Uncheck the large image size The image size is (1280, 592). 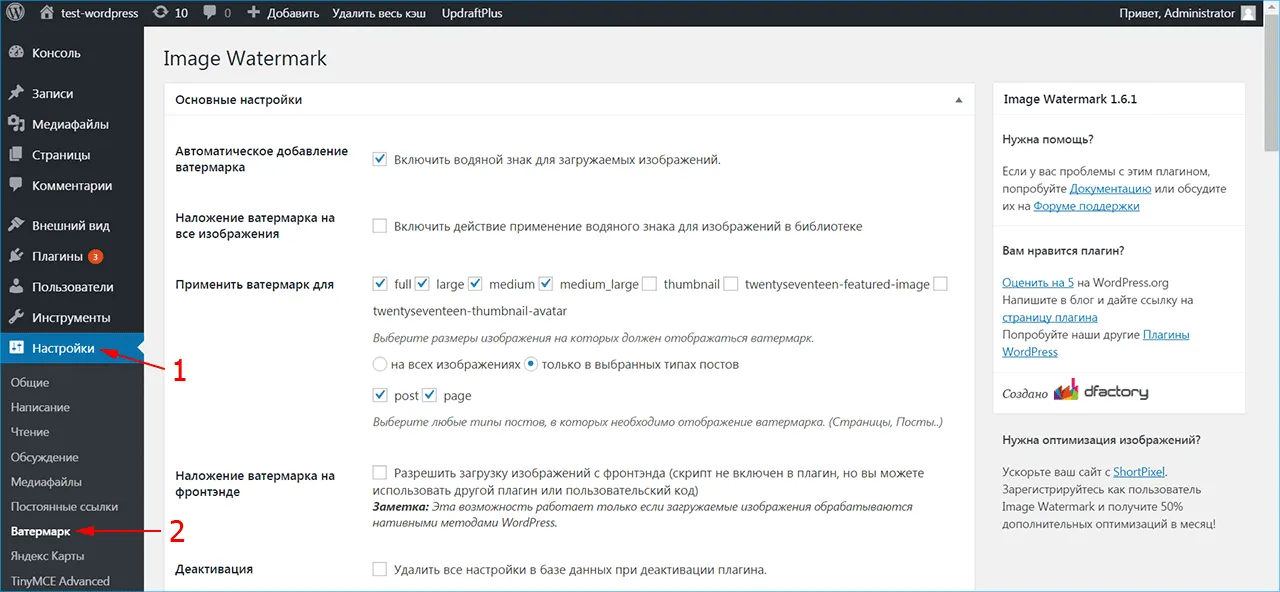[422, 284]
